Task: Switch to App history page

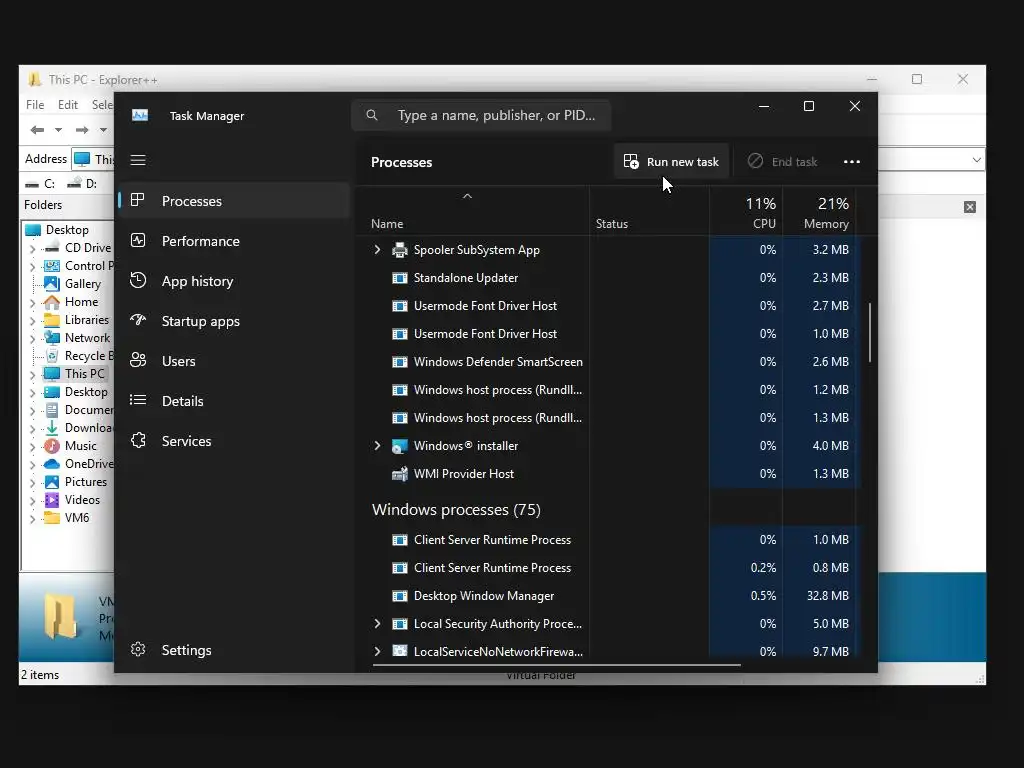Action: click(234, 281)
